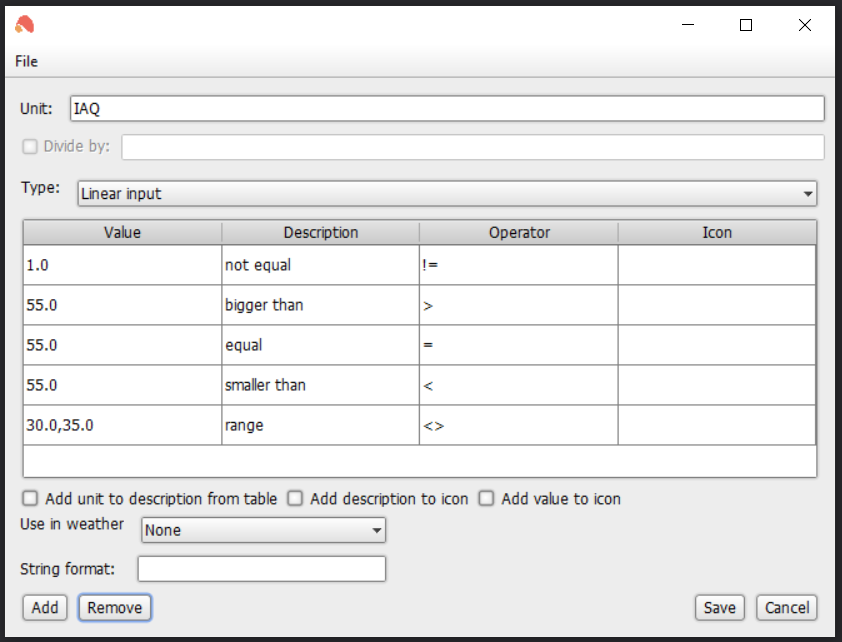Select the Value column header
Screen dimensions: 842x642
pos(122,232)
